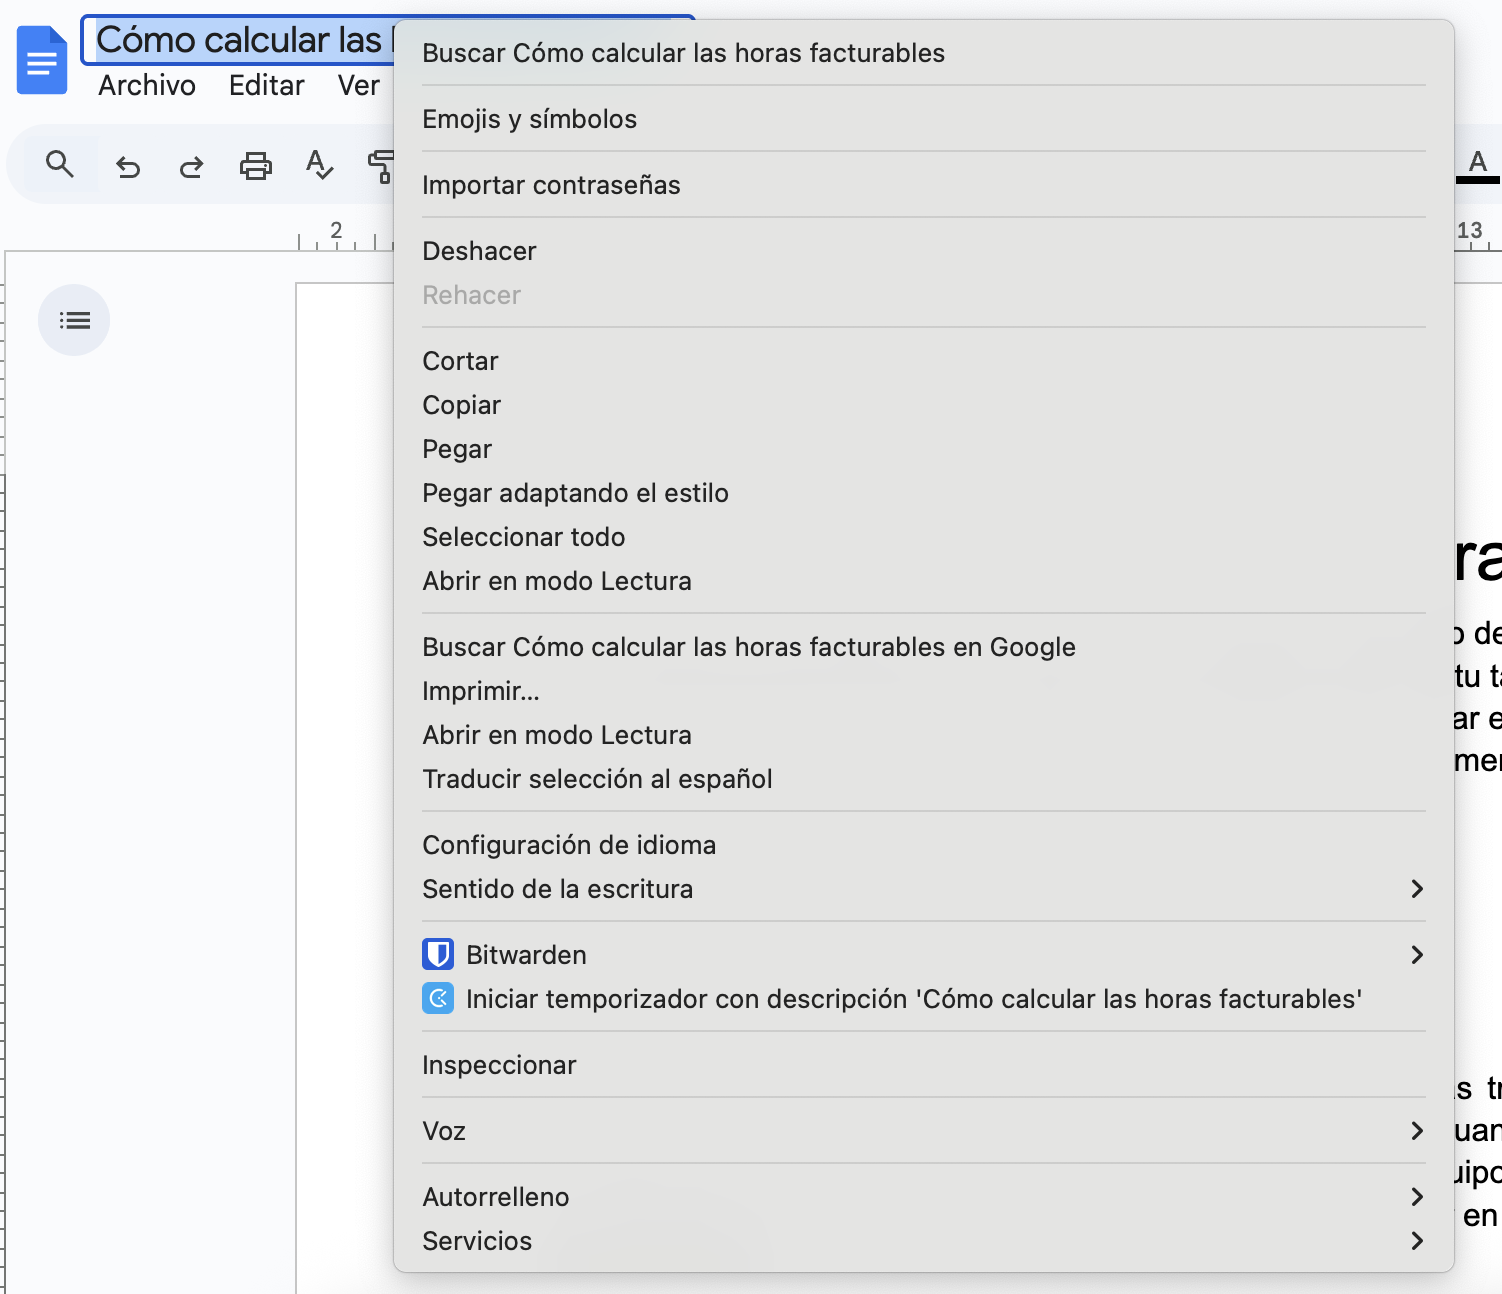
Task: Select Copiar from the context menu
Action: pyautogui.click(x=461, y=405)
